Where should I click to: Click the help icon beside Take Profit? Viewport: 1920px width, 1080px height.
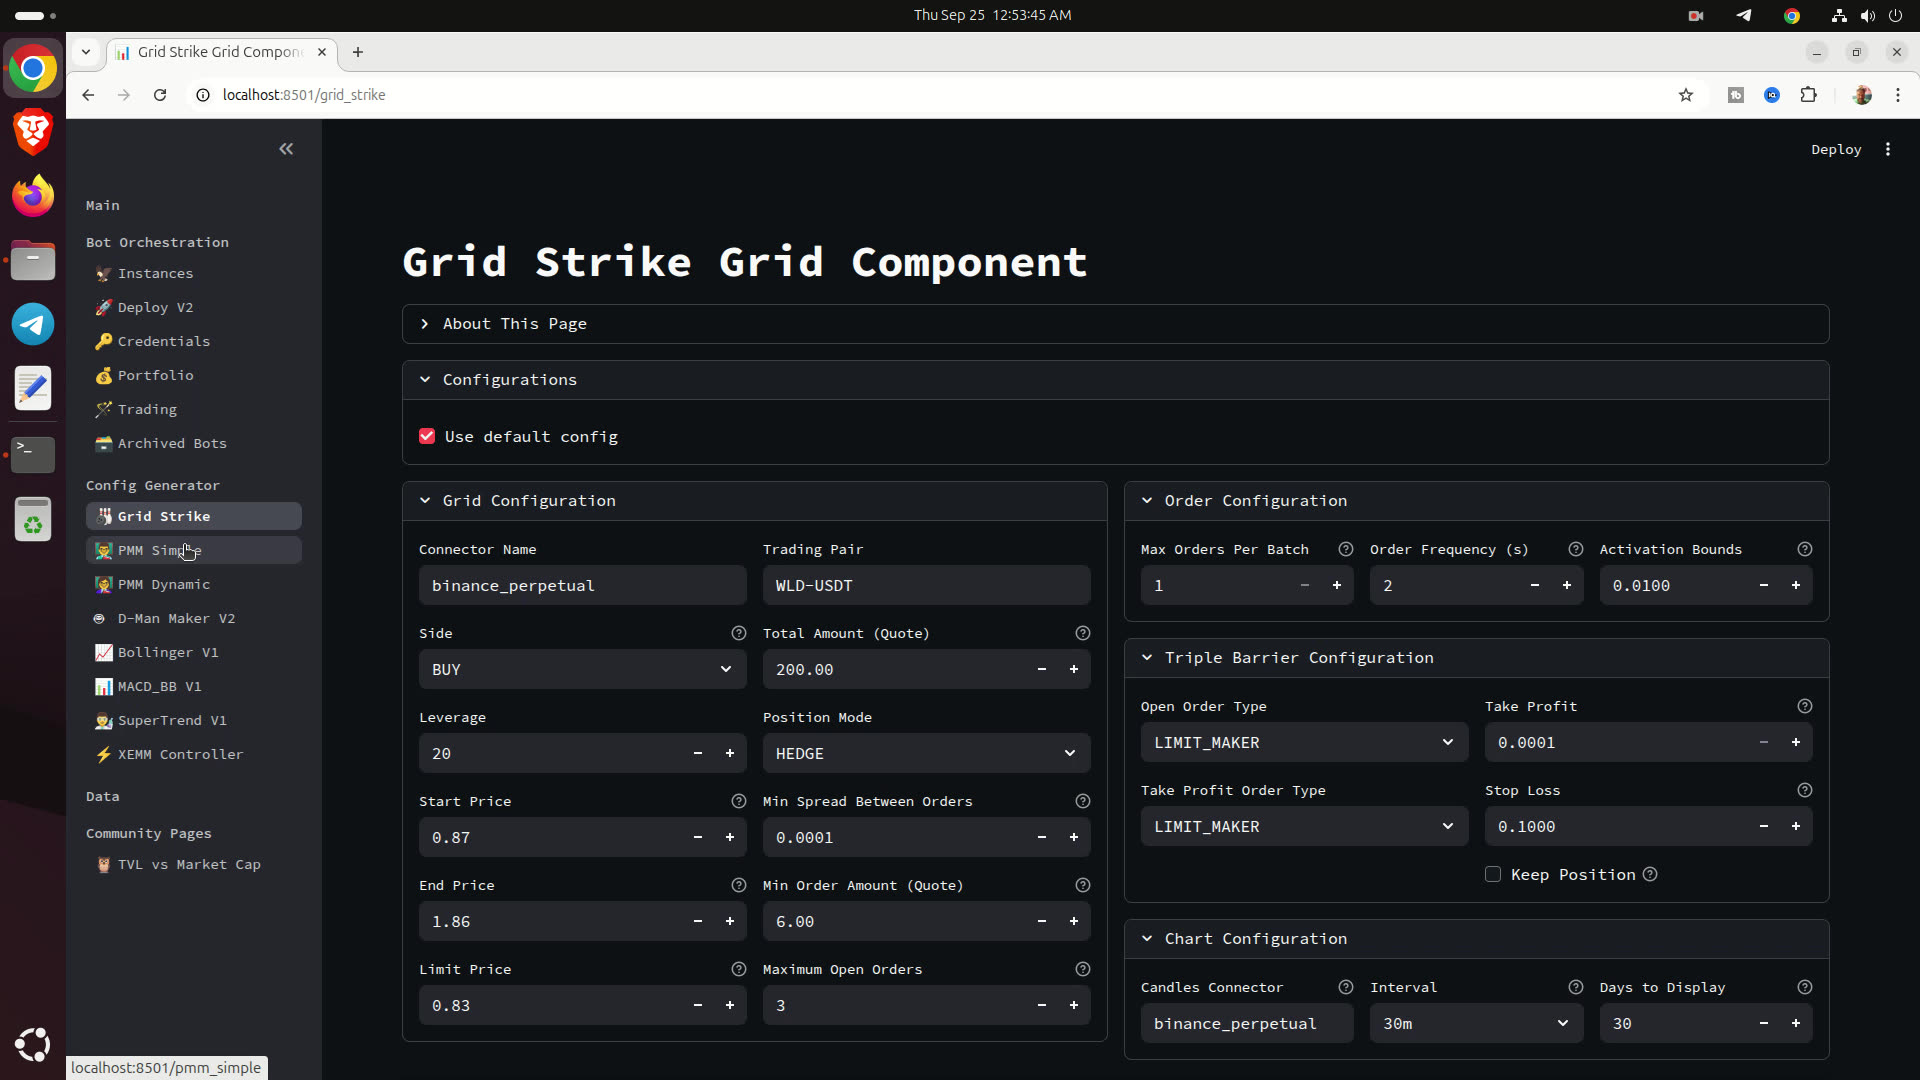pos(1804,706)
